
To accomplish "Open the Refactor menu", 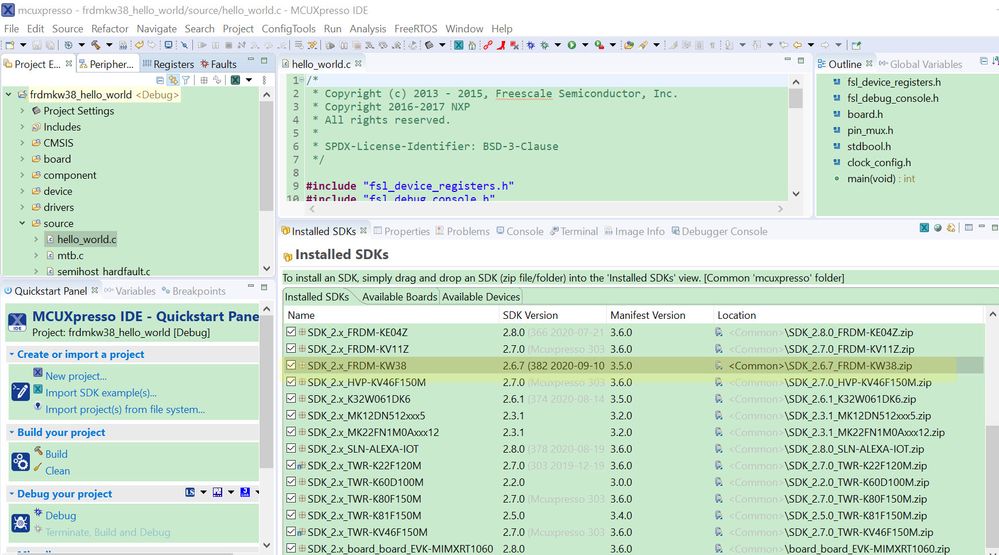I will [110, 29].
